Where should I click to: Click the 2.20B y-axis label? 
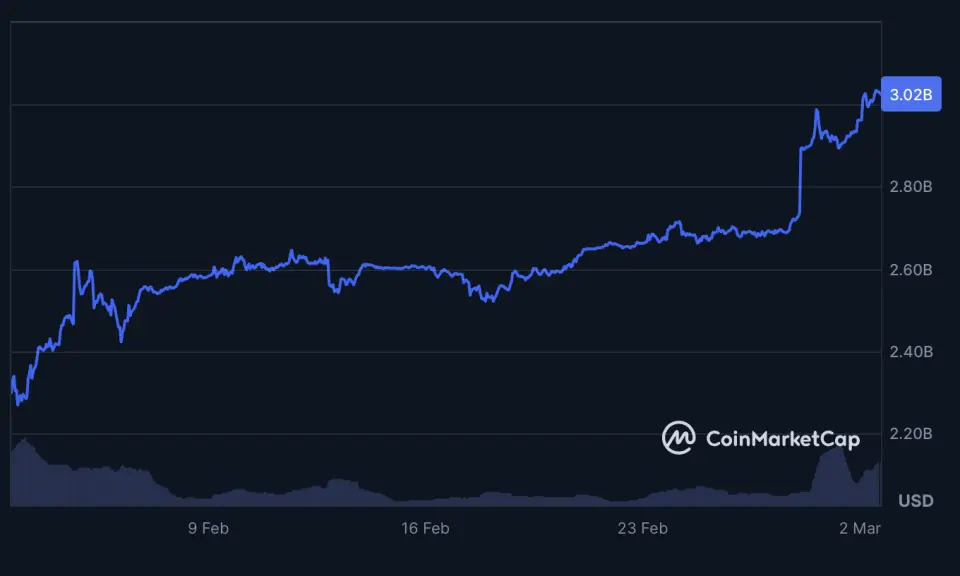click(x=911, y=434)
